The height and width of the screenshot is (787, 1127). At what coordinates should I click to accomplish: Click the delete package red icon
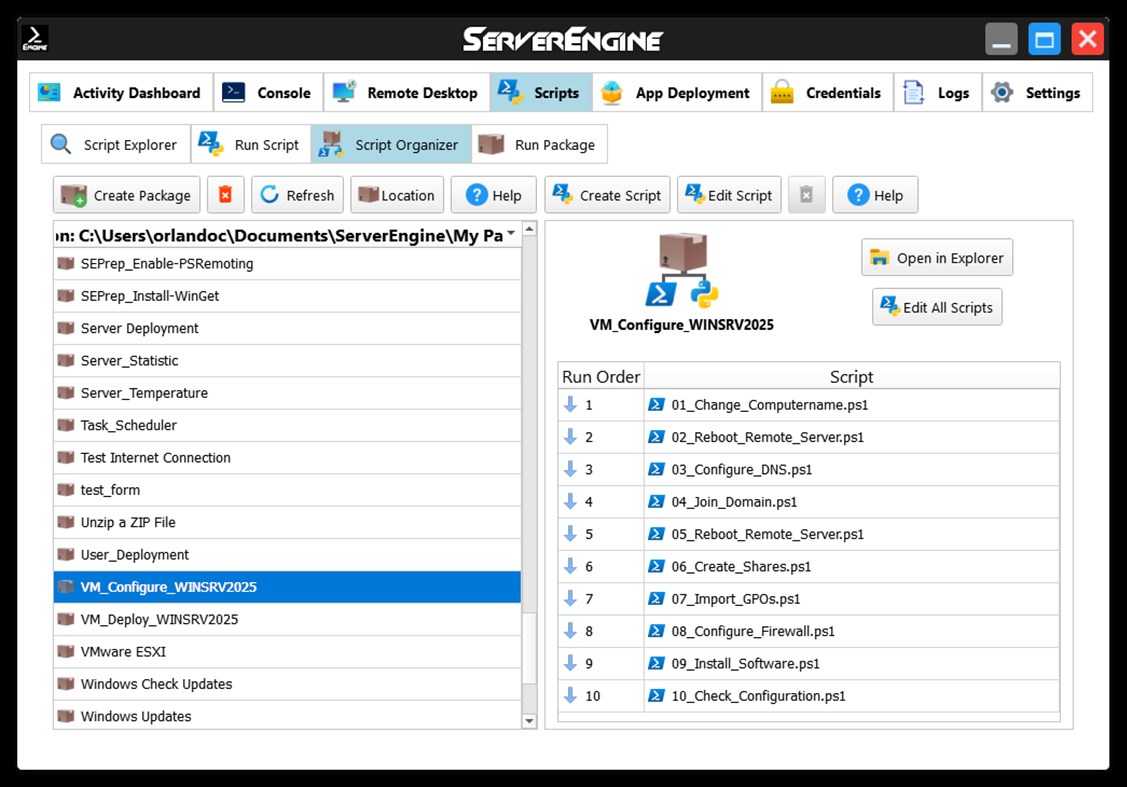pos(225,194)
